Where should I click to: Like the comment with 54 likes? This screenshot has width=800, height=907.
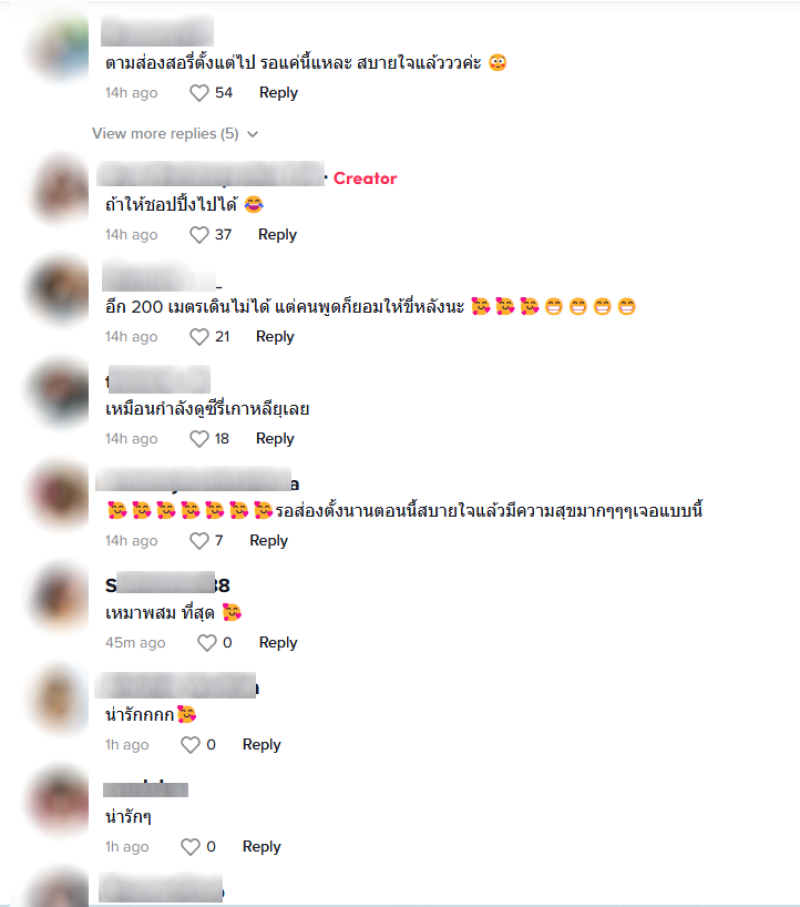(x=199, y=93)
